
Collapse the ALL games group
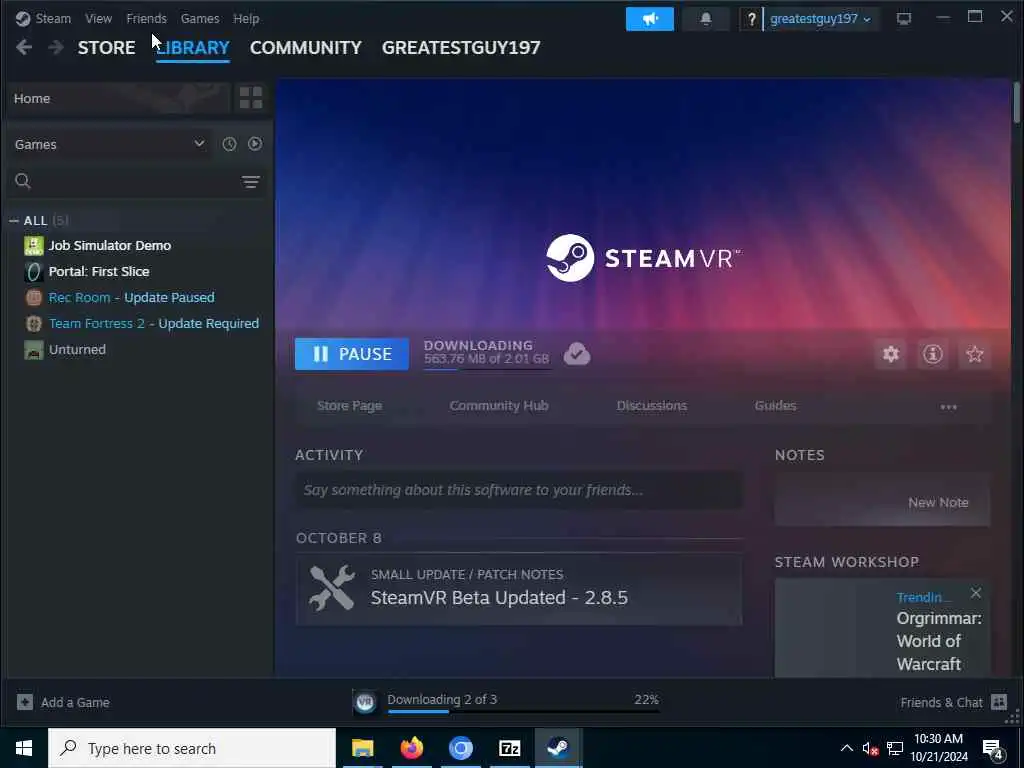point(14,221)
